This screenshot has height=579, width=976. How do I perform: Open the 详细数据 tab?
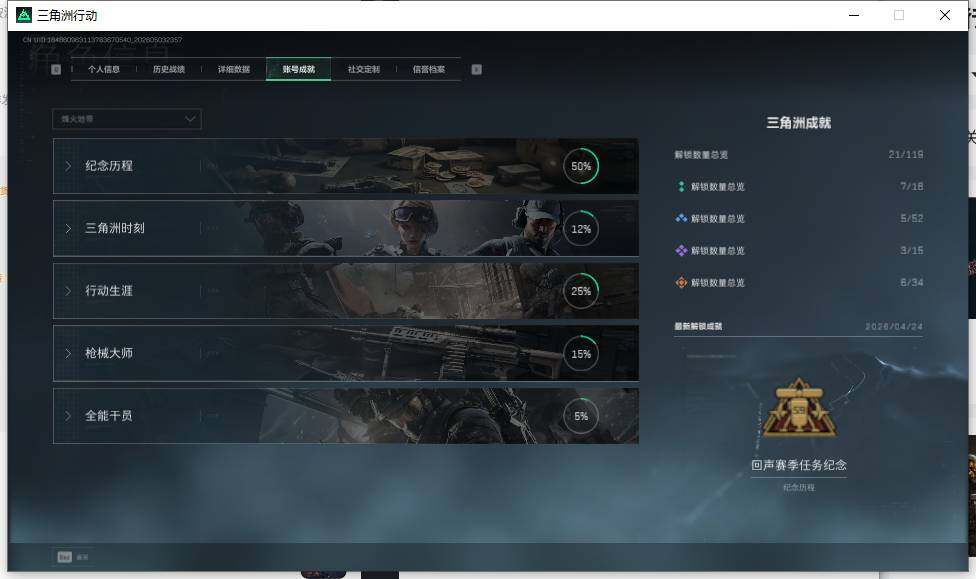[x=233, y=69]
